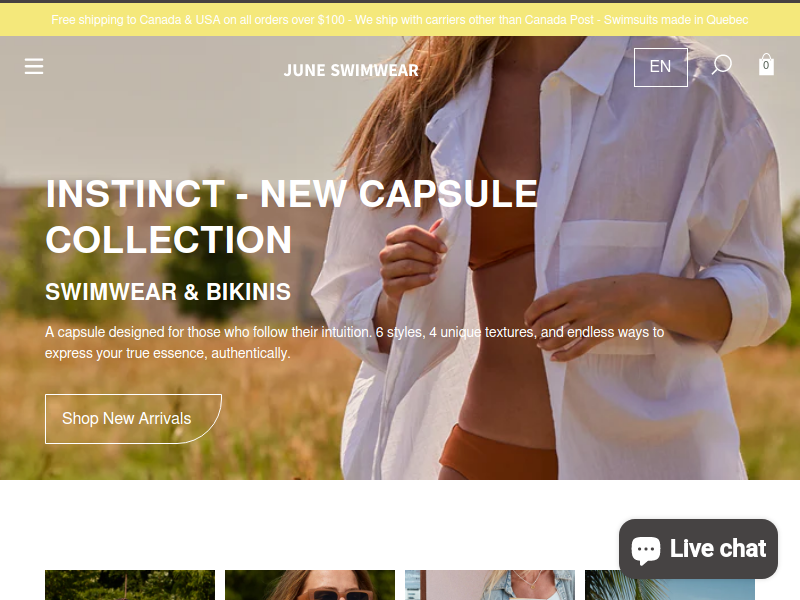
Task: Click the speech bubble chat icon
Action: click(646, 549)
